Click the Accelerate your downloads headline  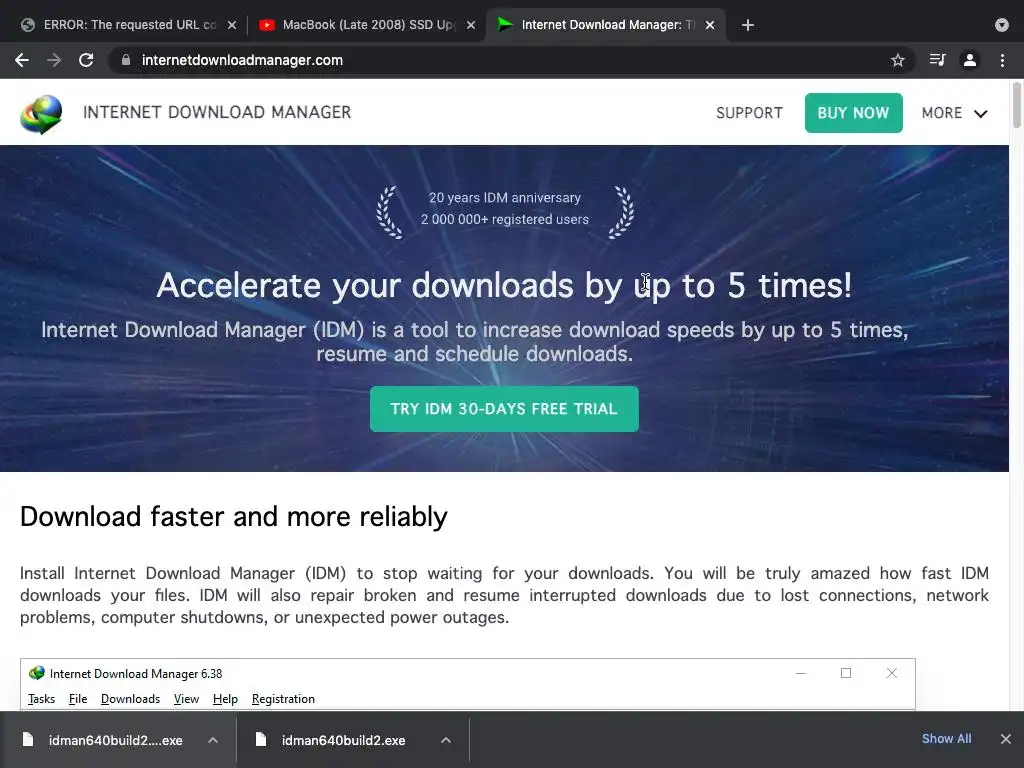click(x=504, y=285)
